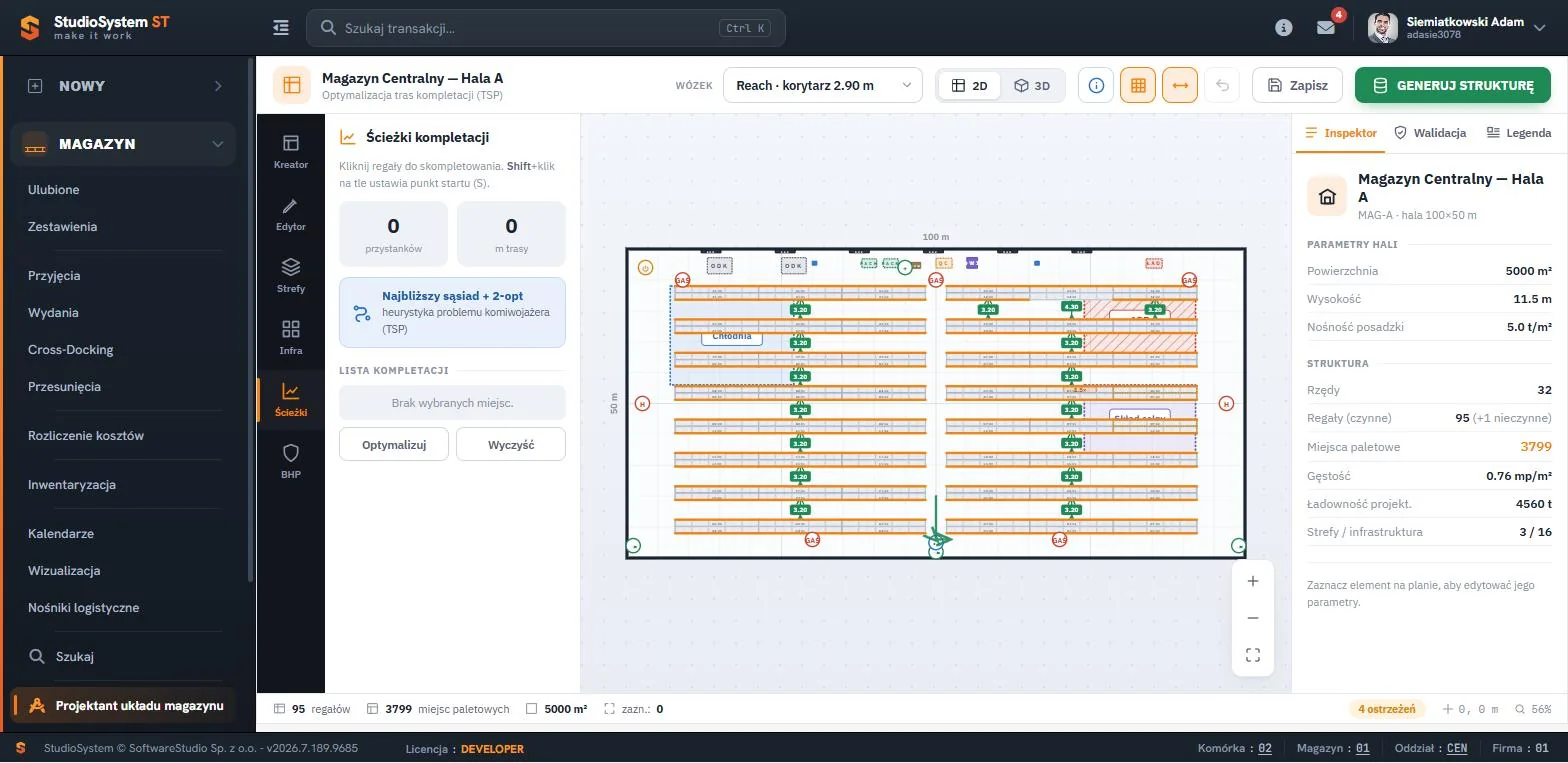
Task: Select the Najbliższy sąsiad + 2-opt card
Action: click(x=452, y=313)
